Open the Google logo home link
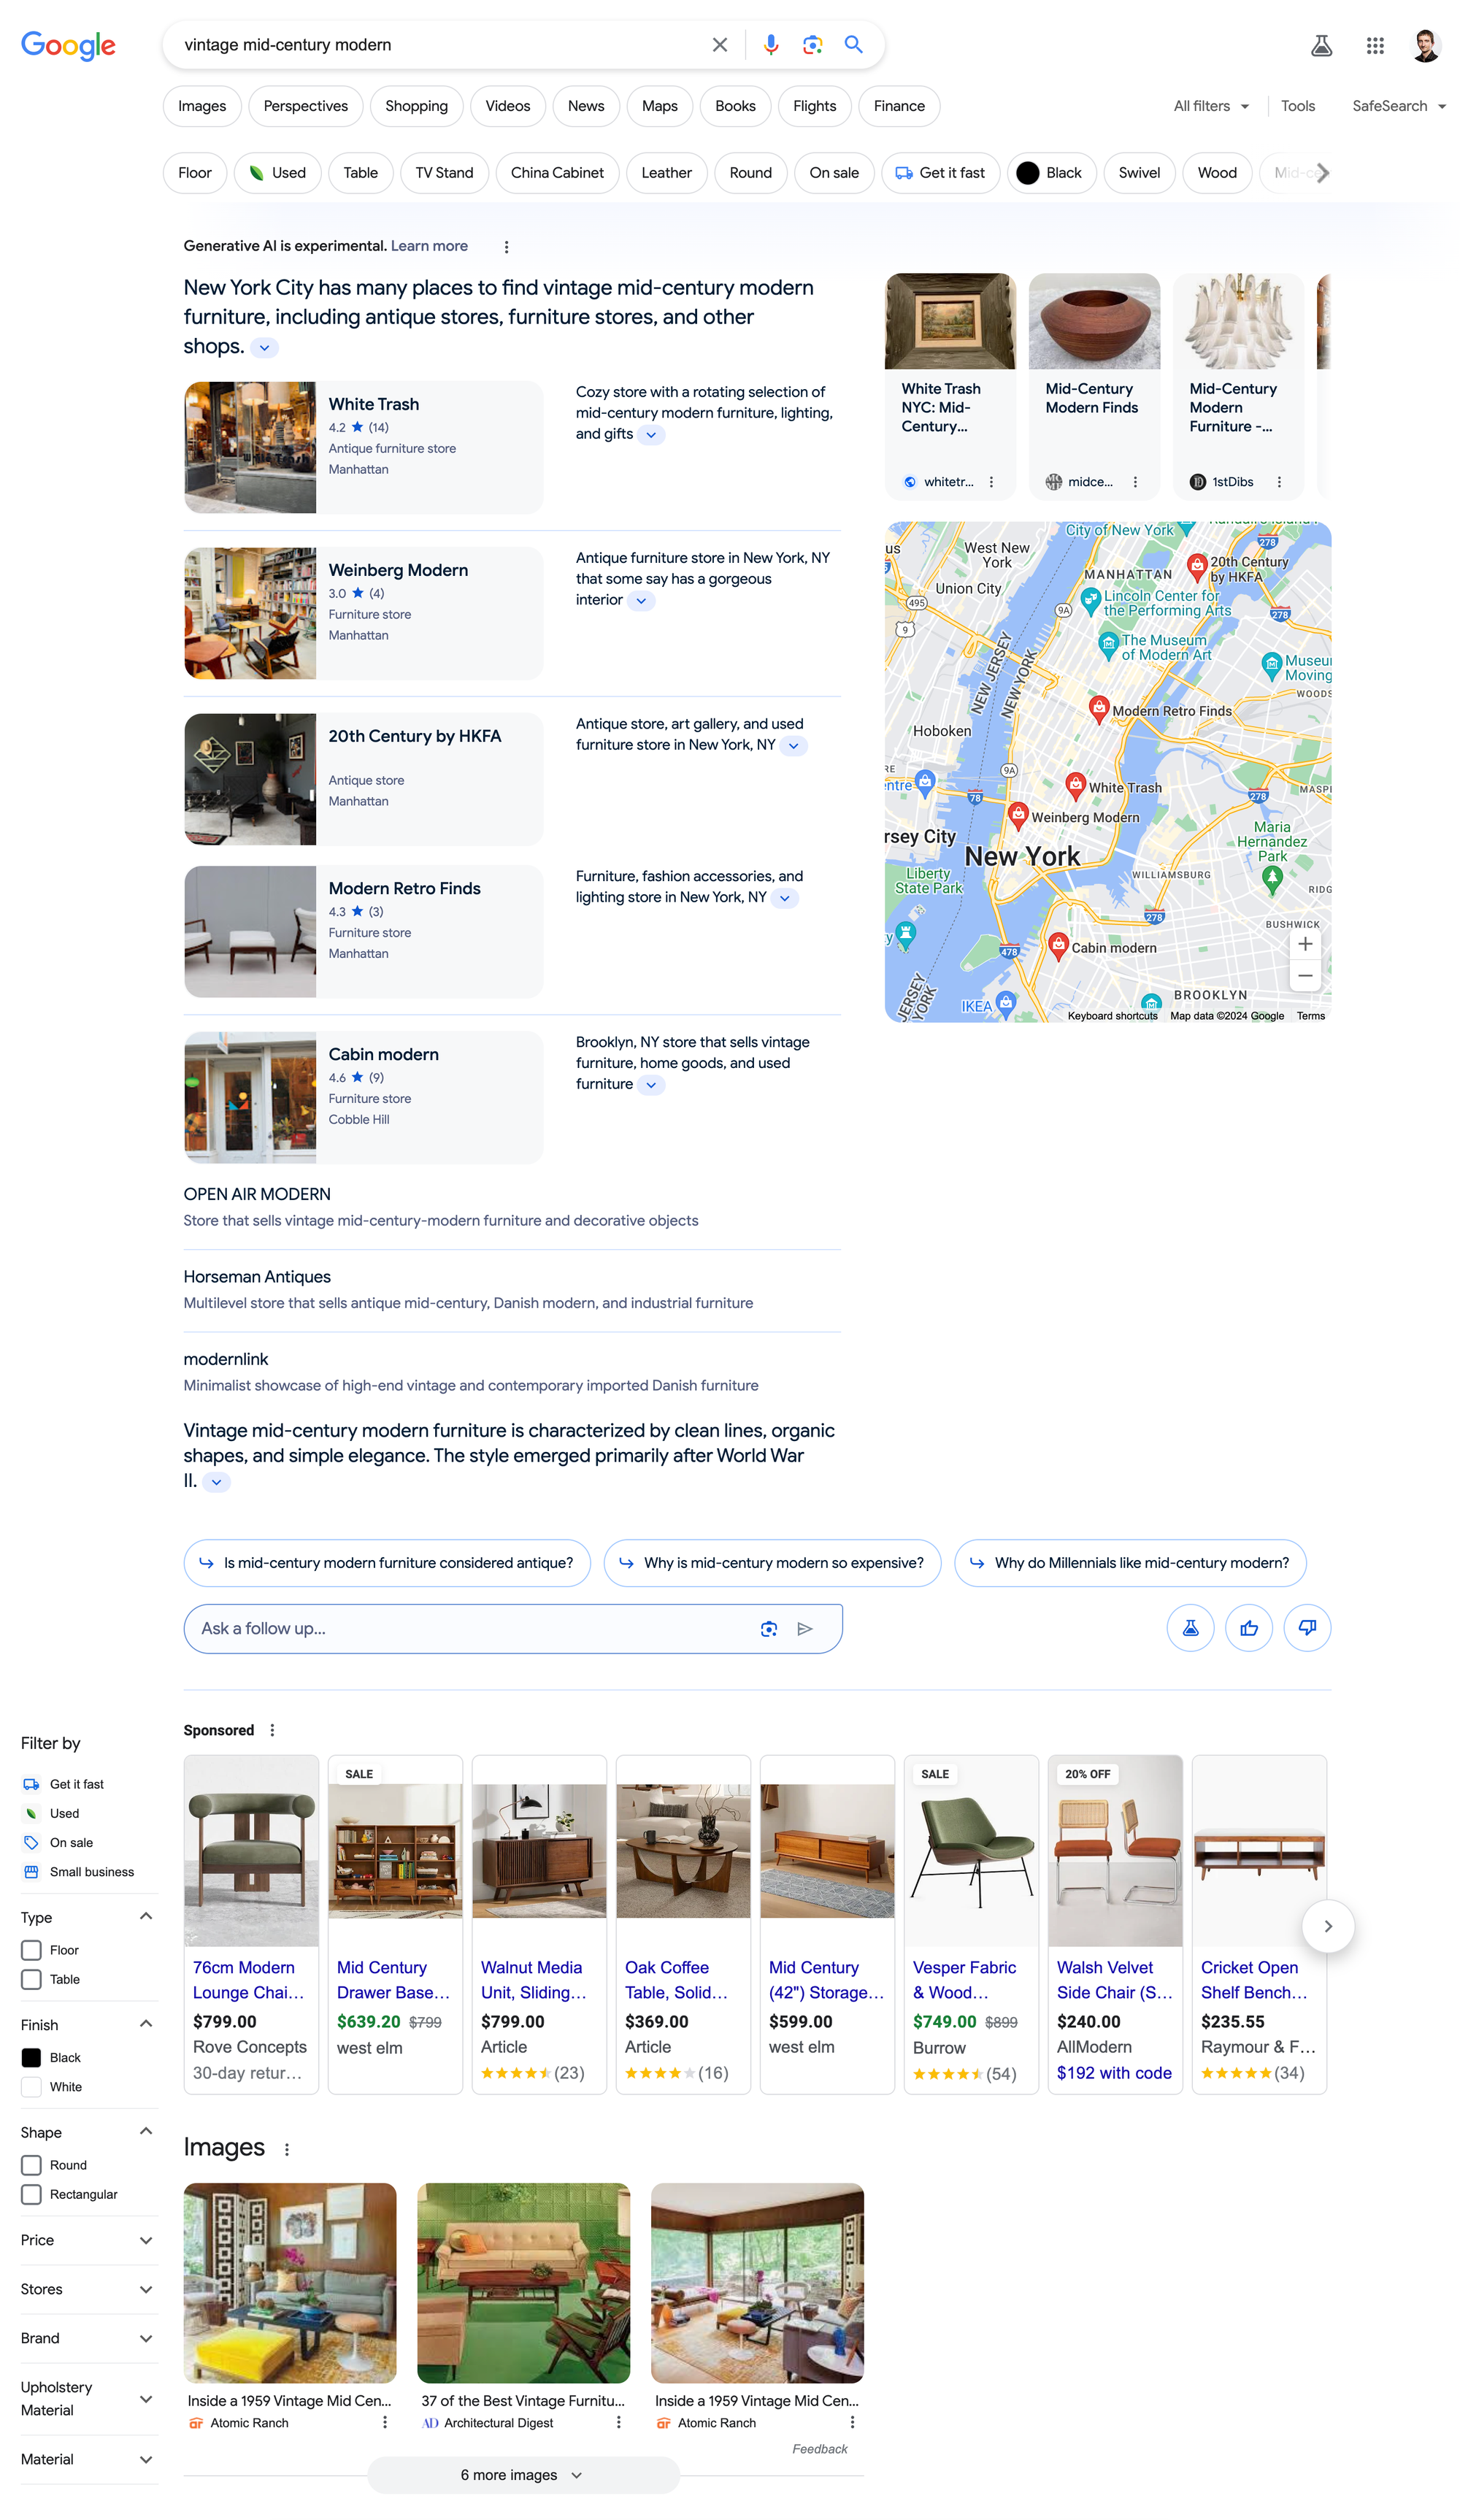Screen dimensions: 1460x2520 click(x=68, y=46)
